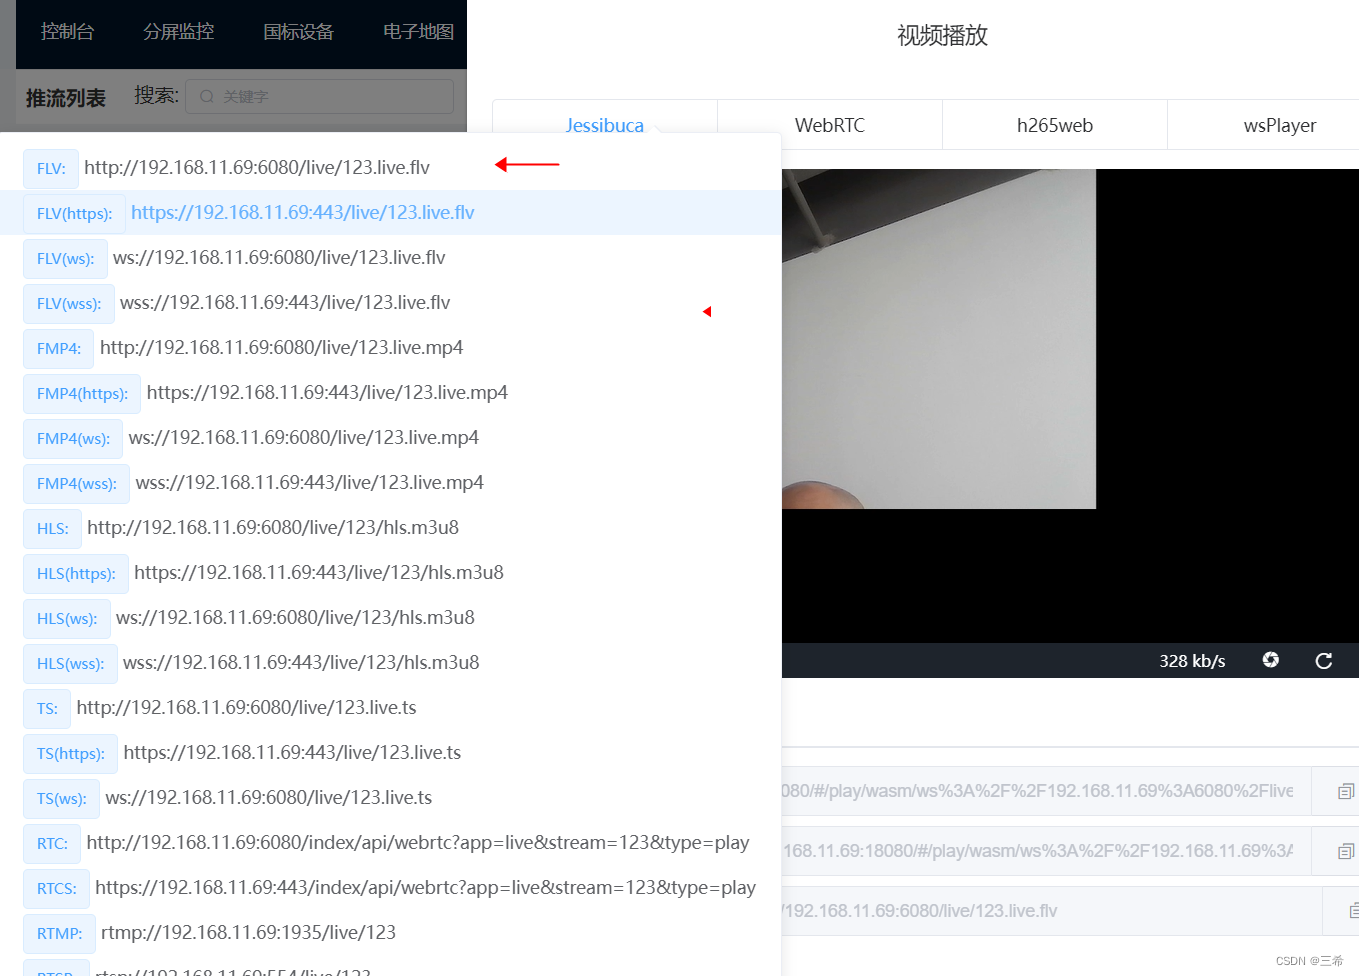Select the URL https://192.168.11.69:443/live/123/hls.m3u8
Image resolution: width=1359 pixels, height=976 pixels.
pyautogui.click(x=319, y=572)
